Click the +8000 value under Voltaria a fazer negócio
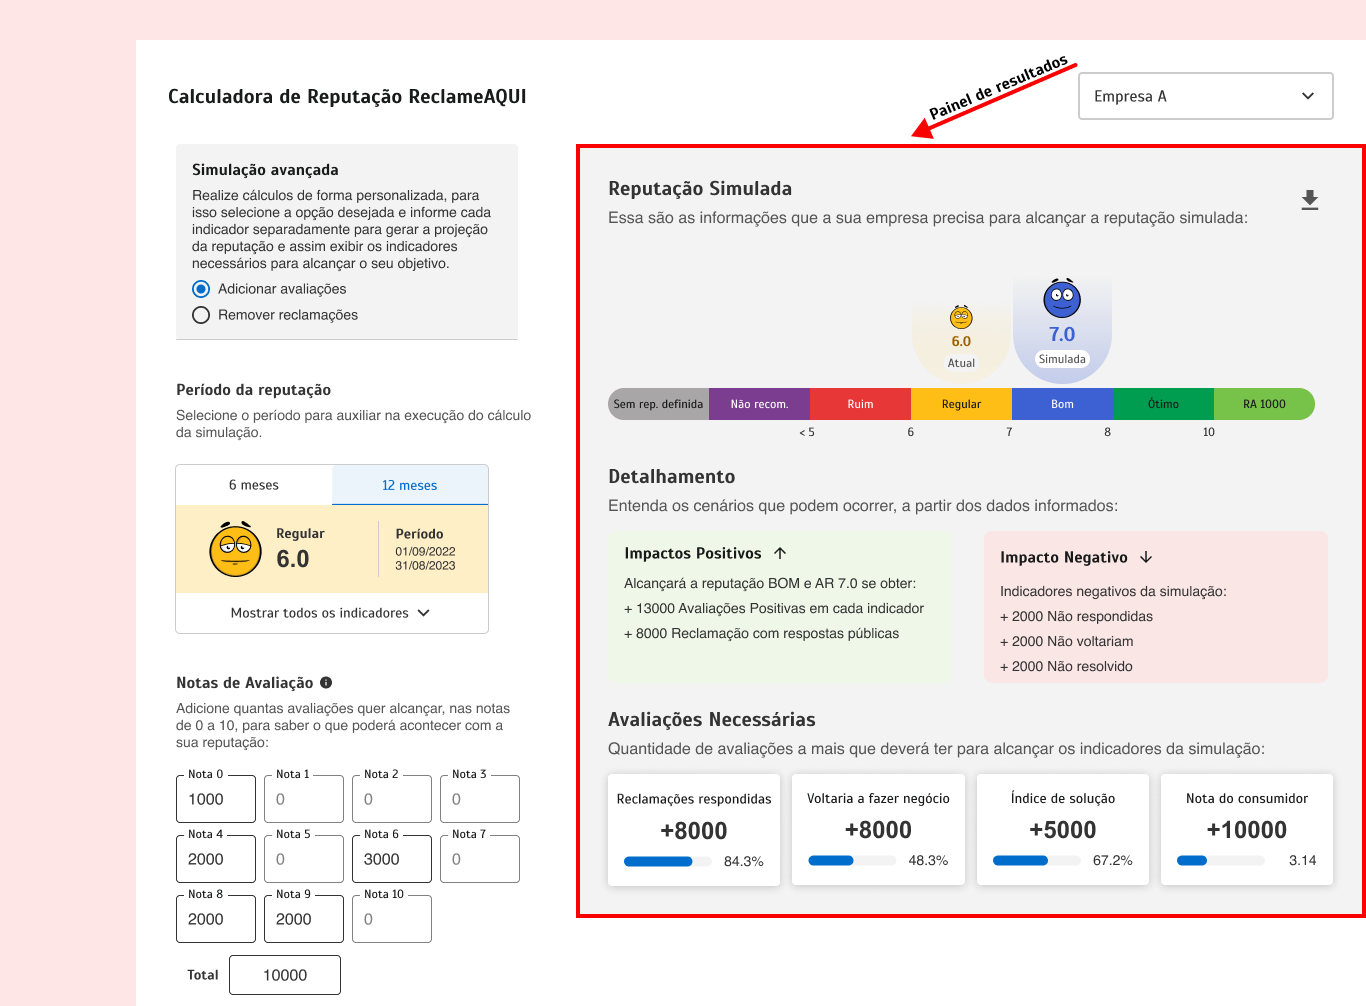 [878, 830]
